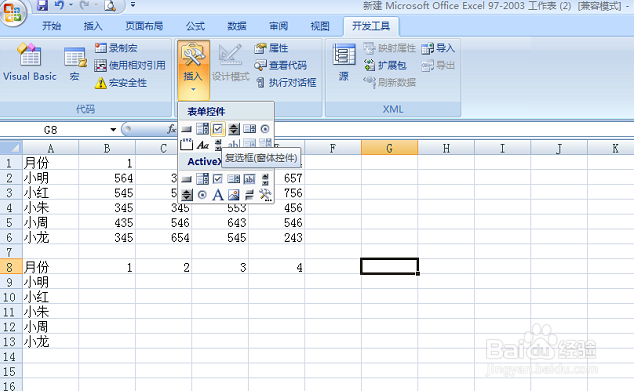Screen dimensions: 634x391
Task: Select form control List Box icon
Action: tap(249, 129)
